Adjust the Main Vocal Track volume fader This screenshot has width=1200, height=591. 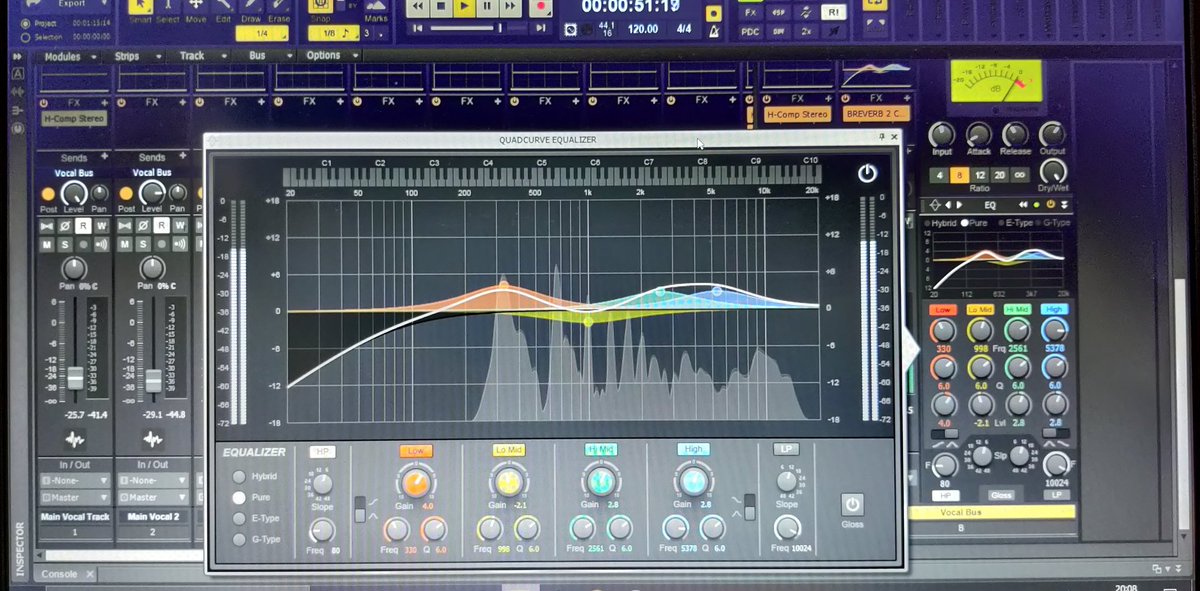75,376
